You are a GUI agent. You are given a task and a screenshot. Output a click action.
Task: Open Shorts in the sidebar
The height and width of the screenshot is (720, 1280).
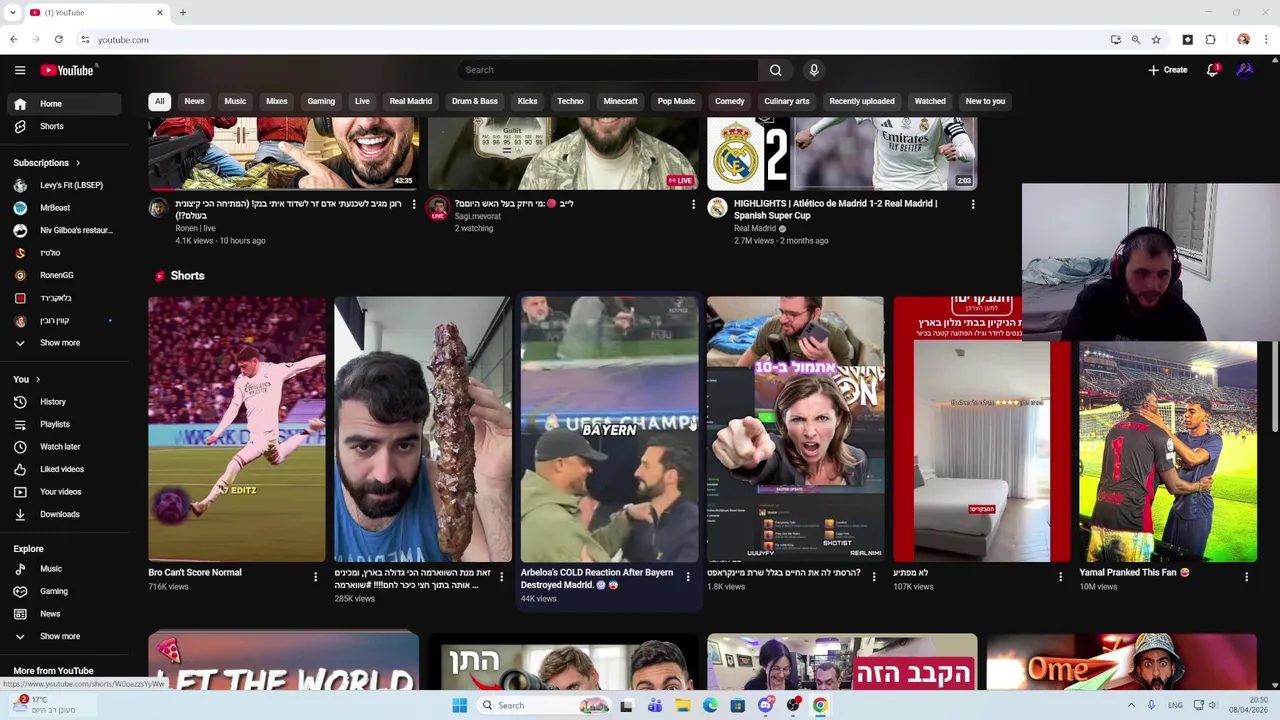click(62, 127)
